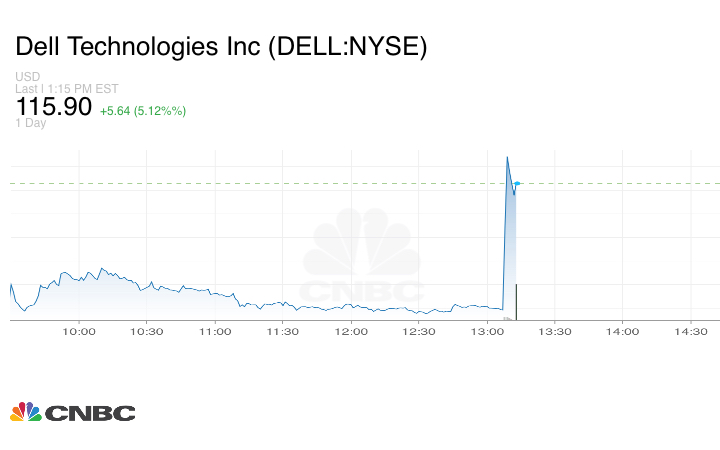Click the 14:30 time axis label

tap(691, 331)
